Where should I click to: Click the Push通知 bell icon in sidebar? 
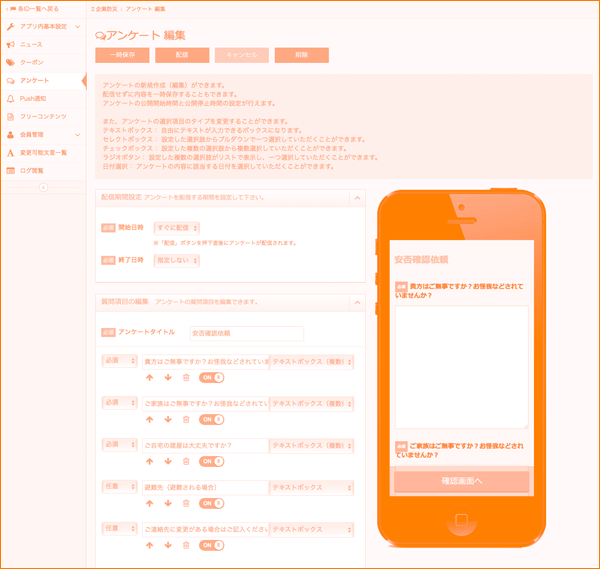tap(11, 98)
